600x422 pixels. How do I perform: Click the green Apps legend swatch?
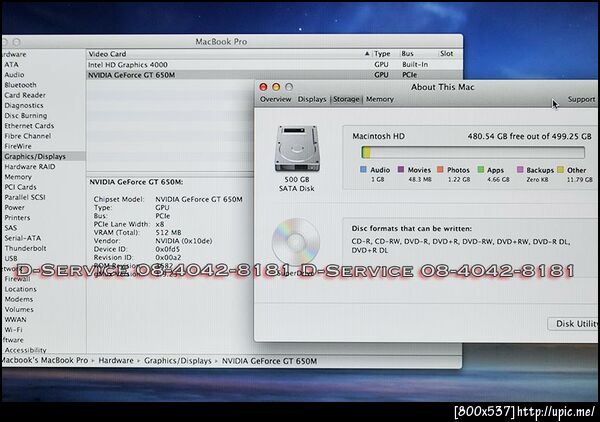click(x=481, y=169)
